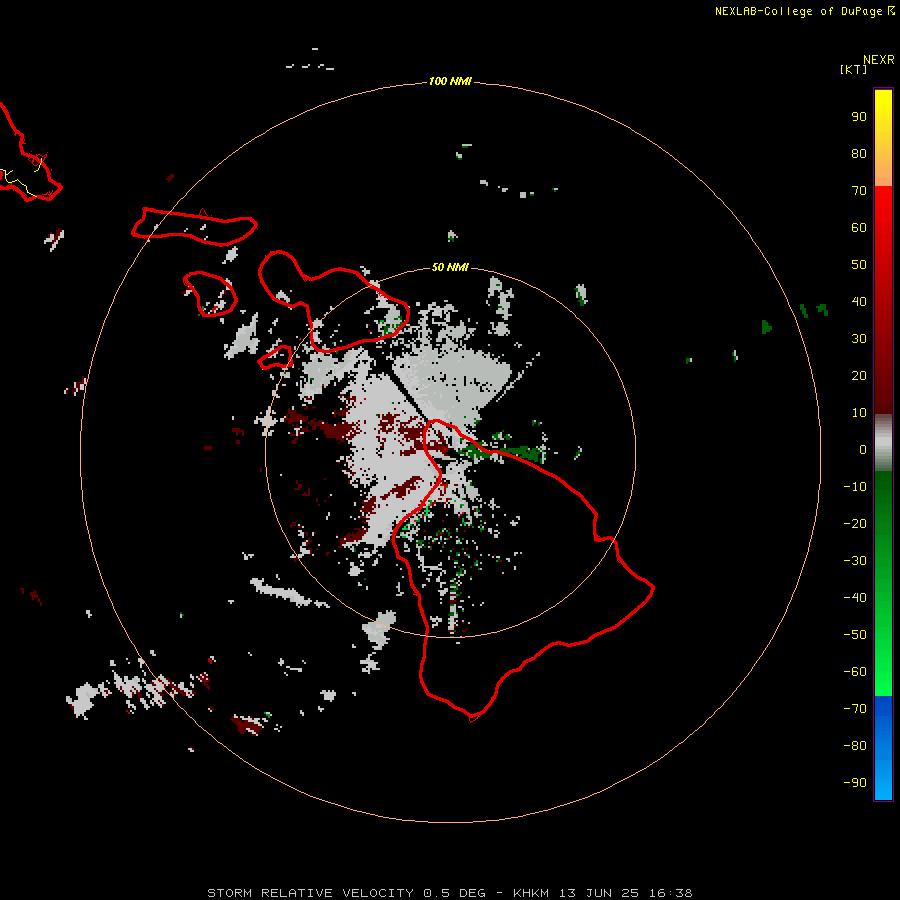Image resolution: width=900 pixels, height=900 pixels.
Task: Click the 50 NMI range ring label
Action: pos(450,267)
